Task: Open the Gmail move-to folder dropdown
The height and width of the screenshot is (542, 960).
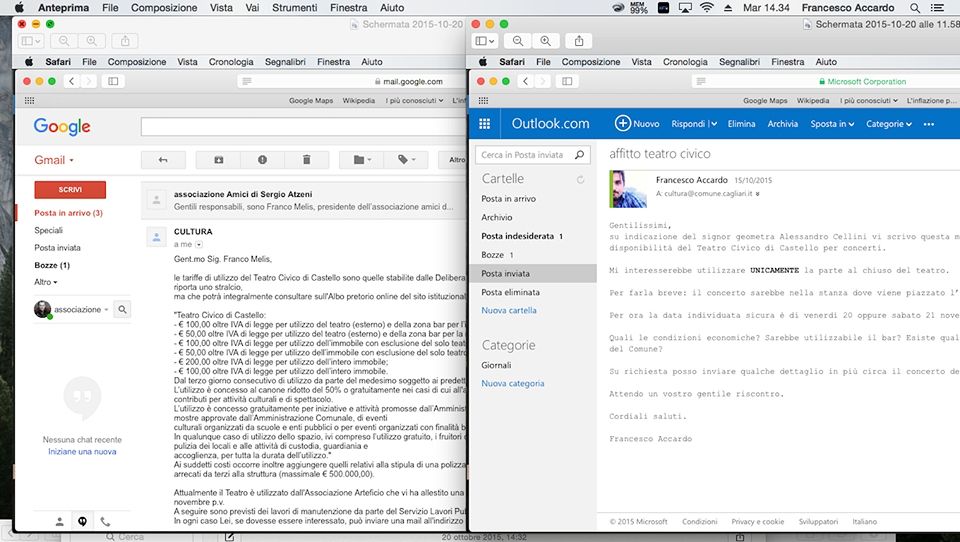Action: point(360,159)
